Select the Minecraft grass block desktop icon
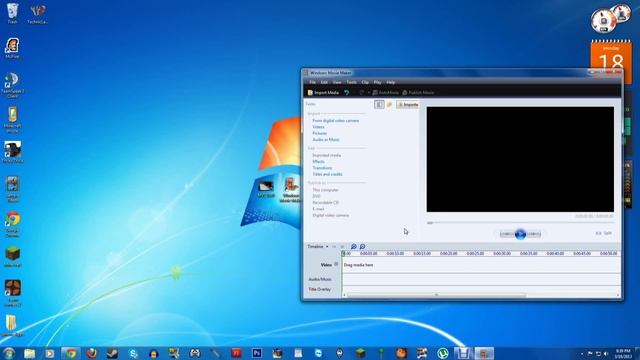 (x=13, y=257)
